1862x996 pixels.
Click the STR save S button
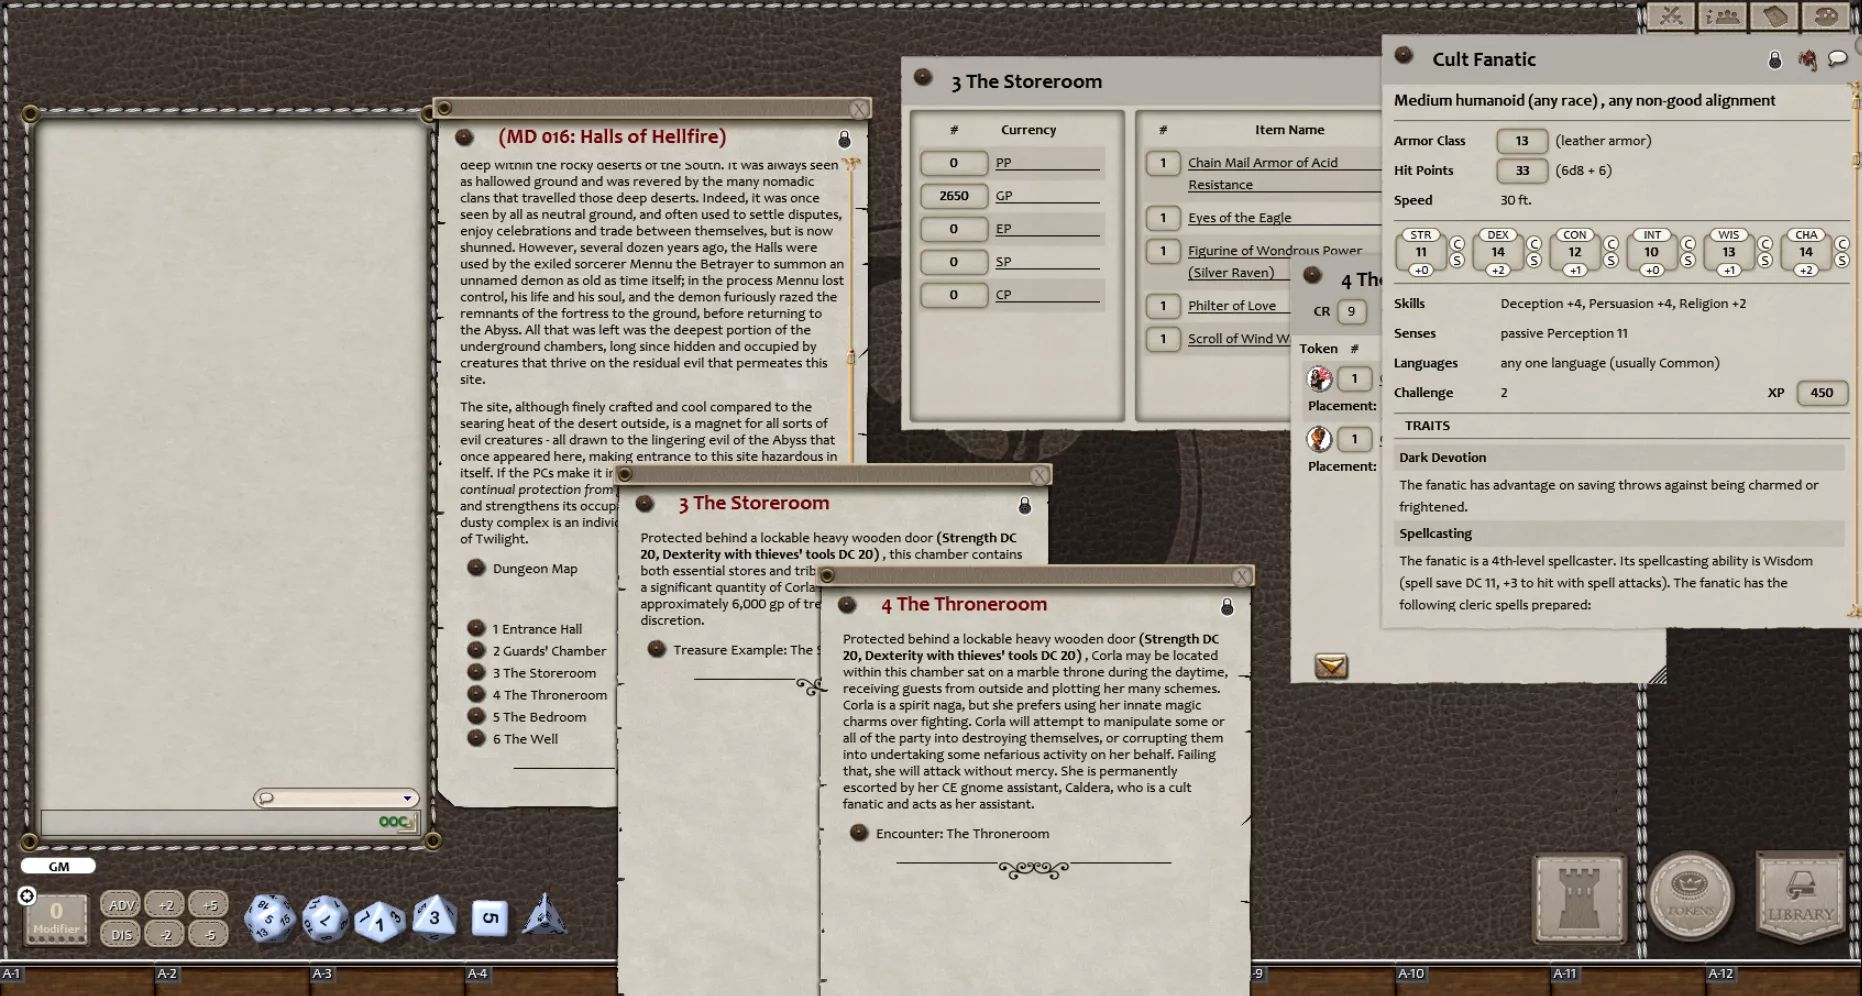click(x=1457, y=261)
